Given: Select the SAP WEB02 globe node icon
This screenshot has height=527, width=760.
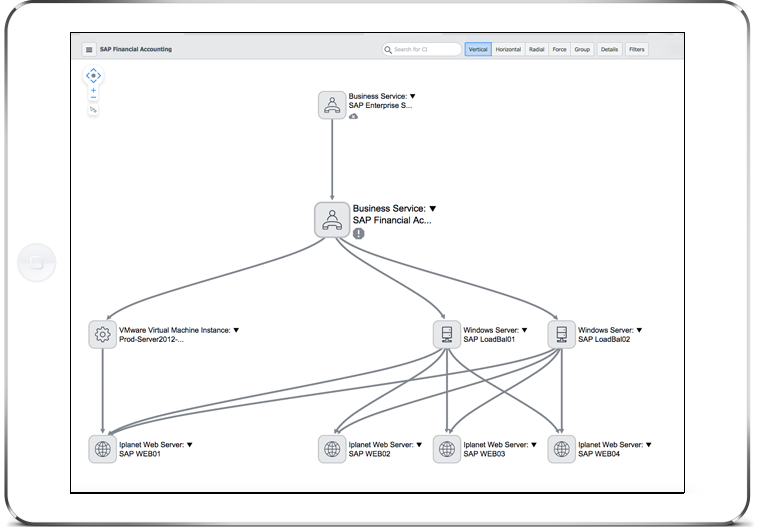Looking at the screenshot, I should click(332, 449).
